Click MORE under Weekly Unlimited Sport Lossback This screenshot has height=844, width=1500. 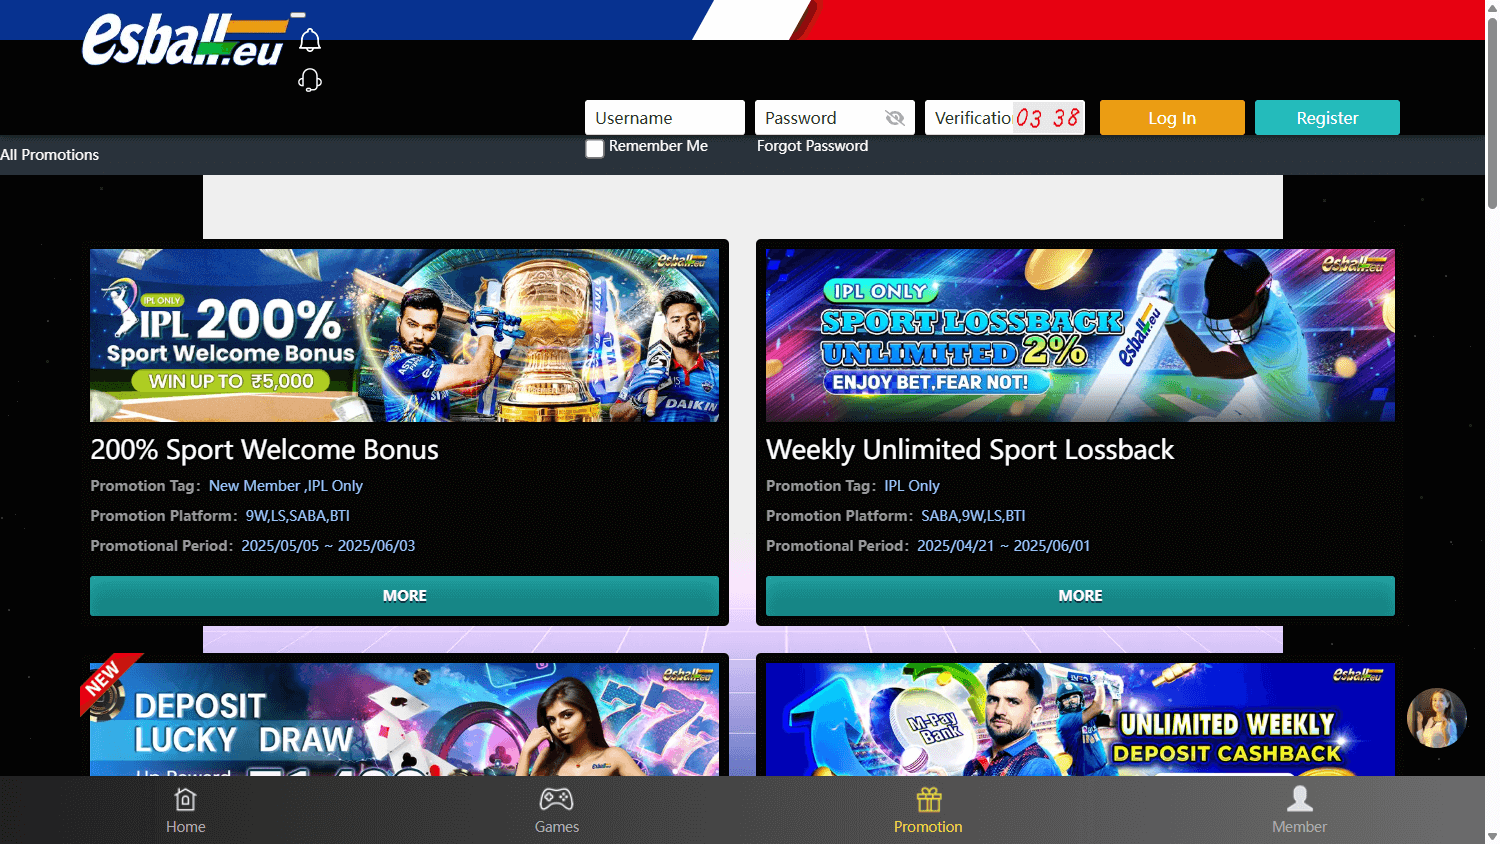(x=1080, y=595)
